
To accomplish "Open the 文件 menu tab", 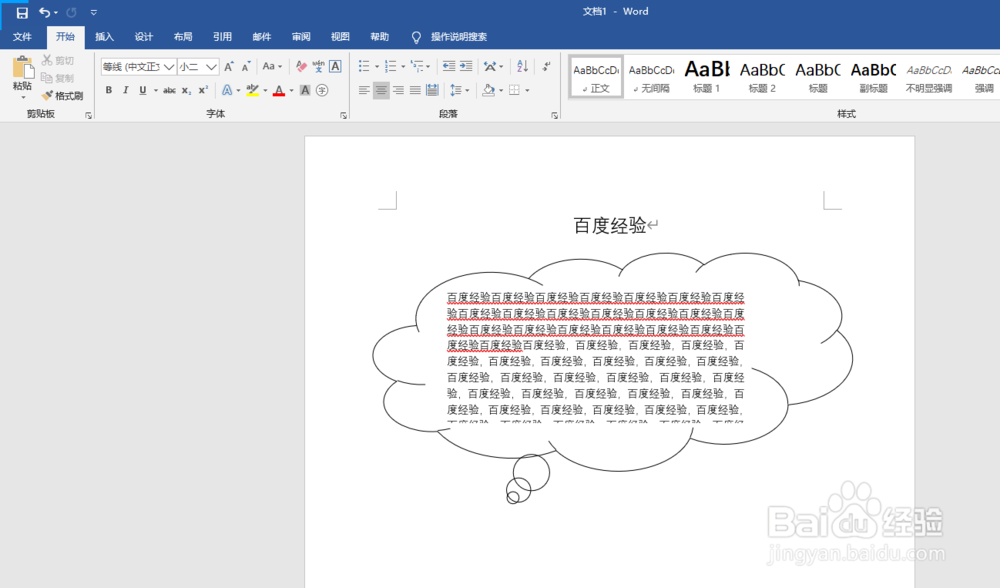I will coord(22,37).
